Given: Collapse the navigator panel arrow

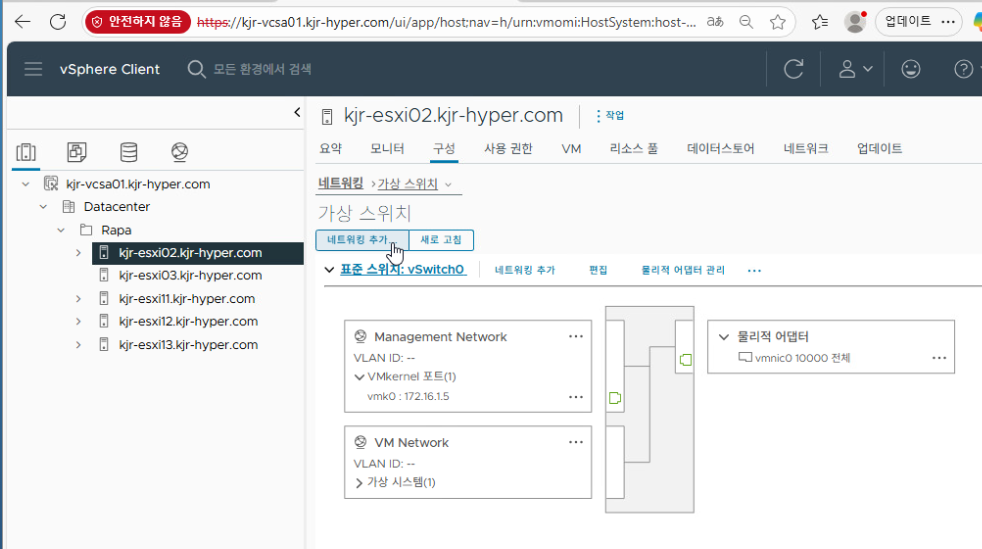Looking at the screenshot, I should pyautogui.click(x=297, y=113).
